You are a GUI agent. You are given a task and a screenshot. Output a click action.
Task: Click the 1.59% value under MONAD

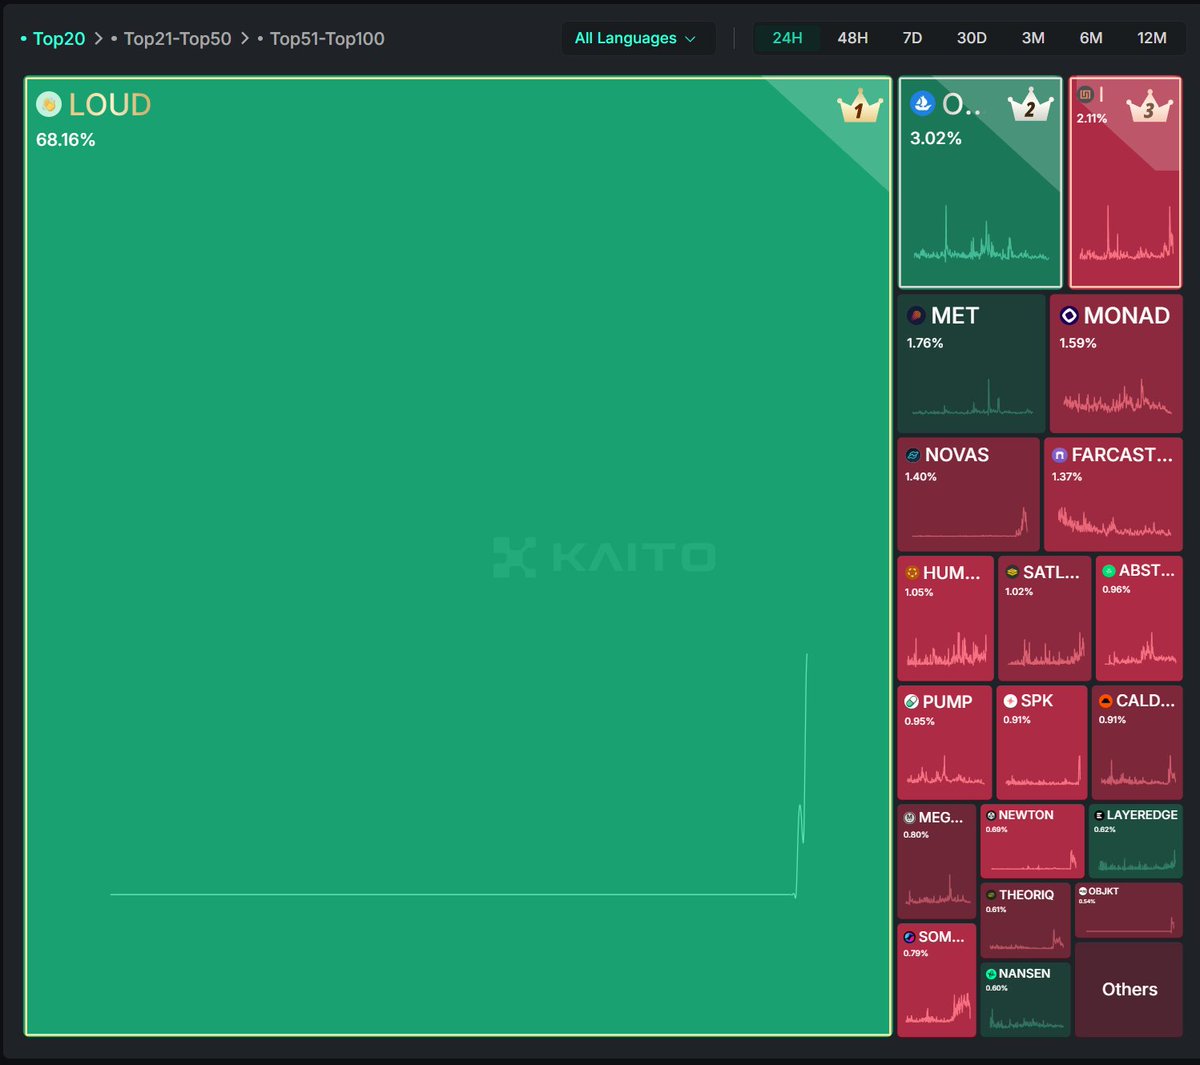tap(1078, 343)
